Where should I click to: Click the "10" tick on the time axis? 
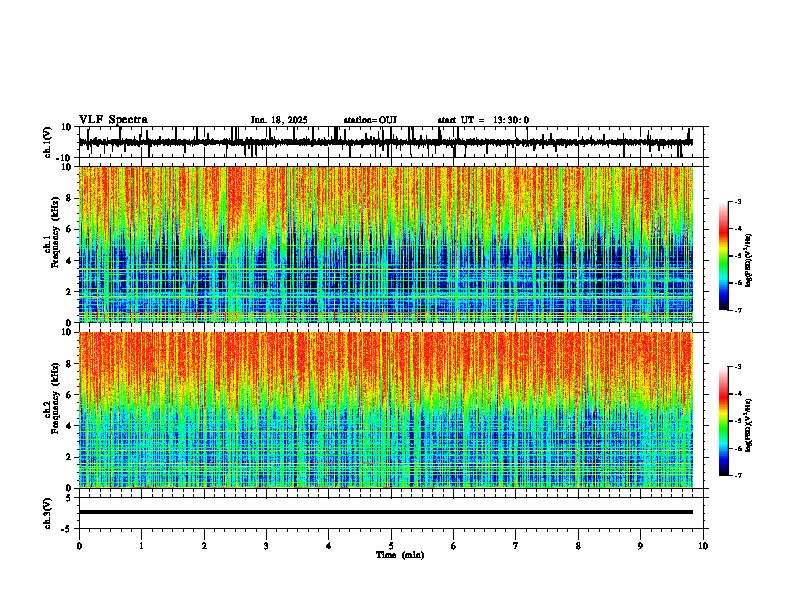click(703, 546)
